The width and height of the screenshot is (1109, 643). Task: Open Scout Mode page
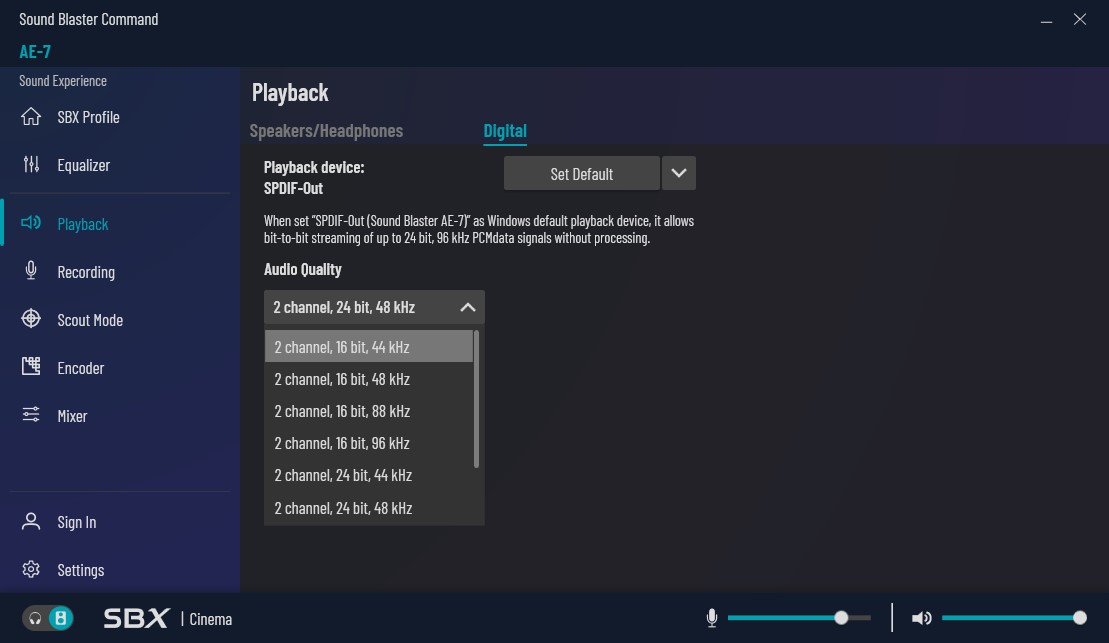point(90,320)
